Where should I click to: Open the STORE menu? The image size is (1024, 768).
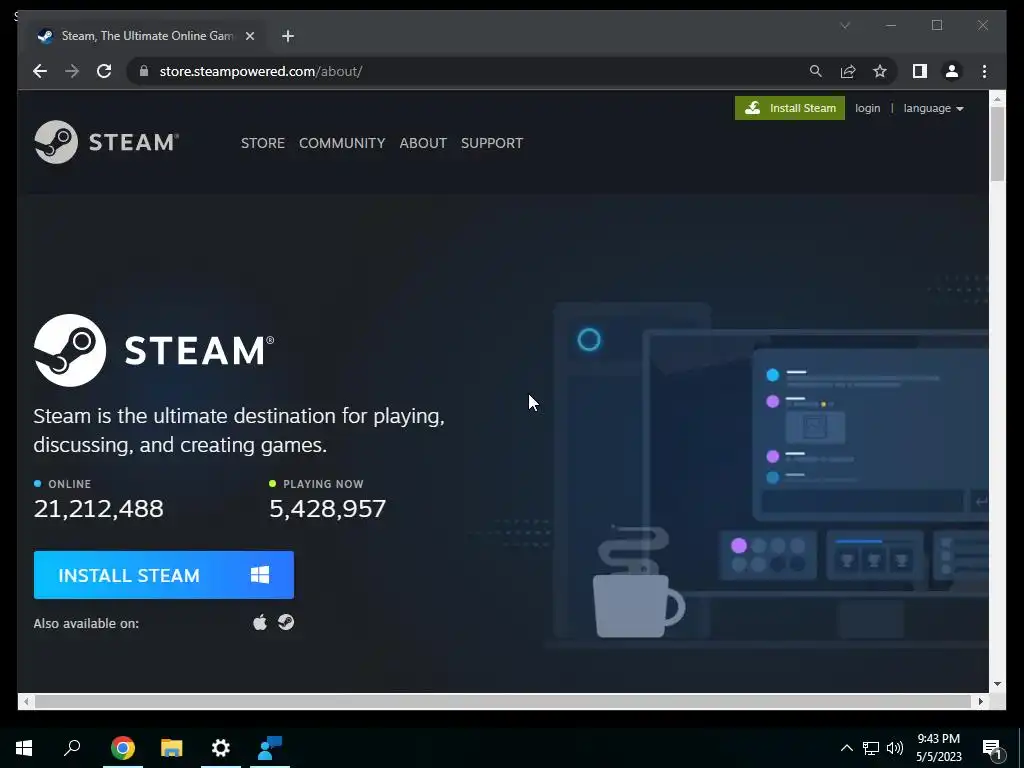point(263,143)
